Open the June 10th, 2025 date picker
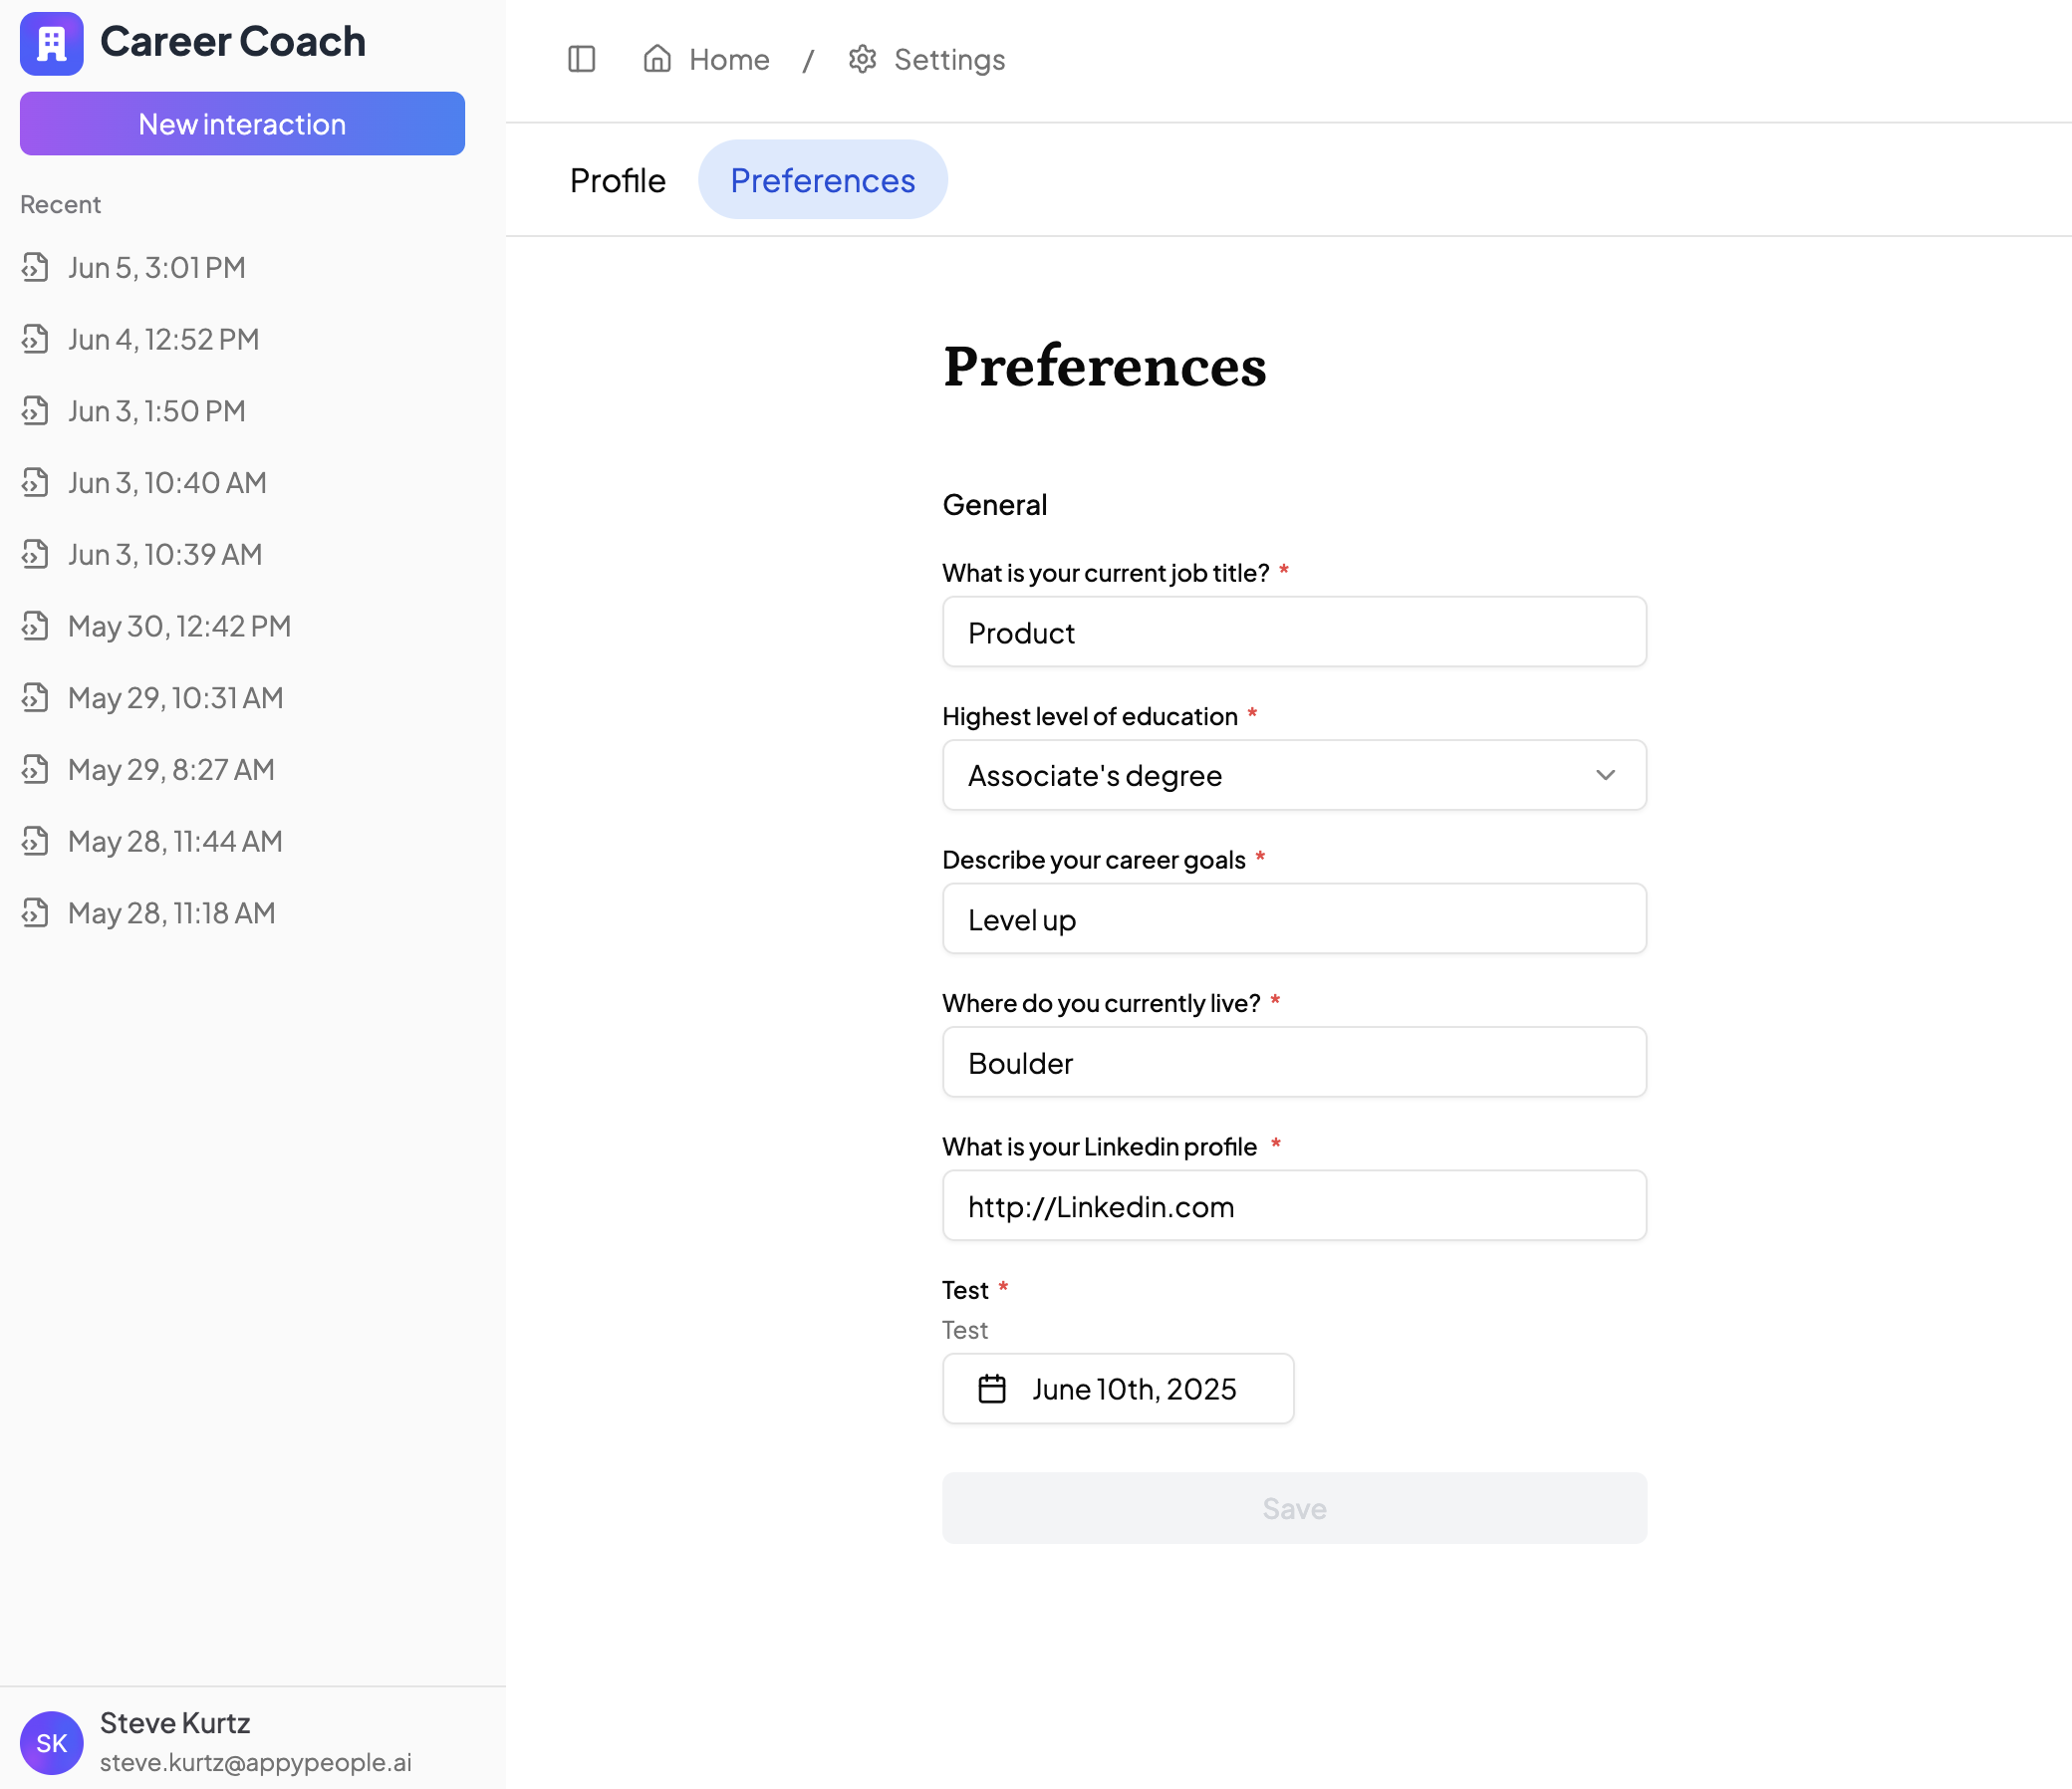Image resolution: width=2072 pixels, height=1789 pixels. coord(1133,1389)
